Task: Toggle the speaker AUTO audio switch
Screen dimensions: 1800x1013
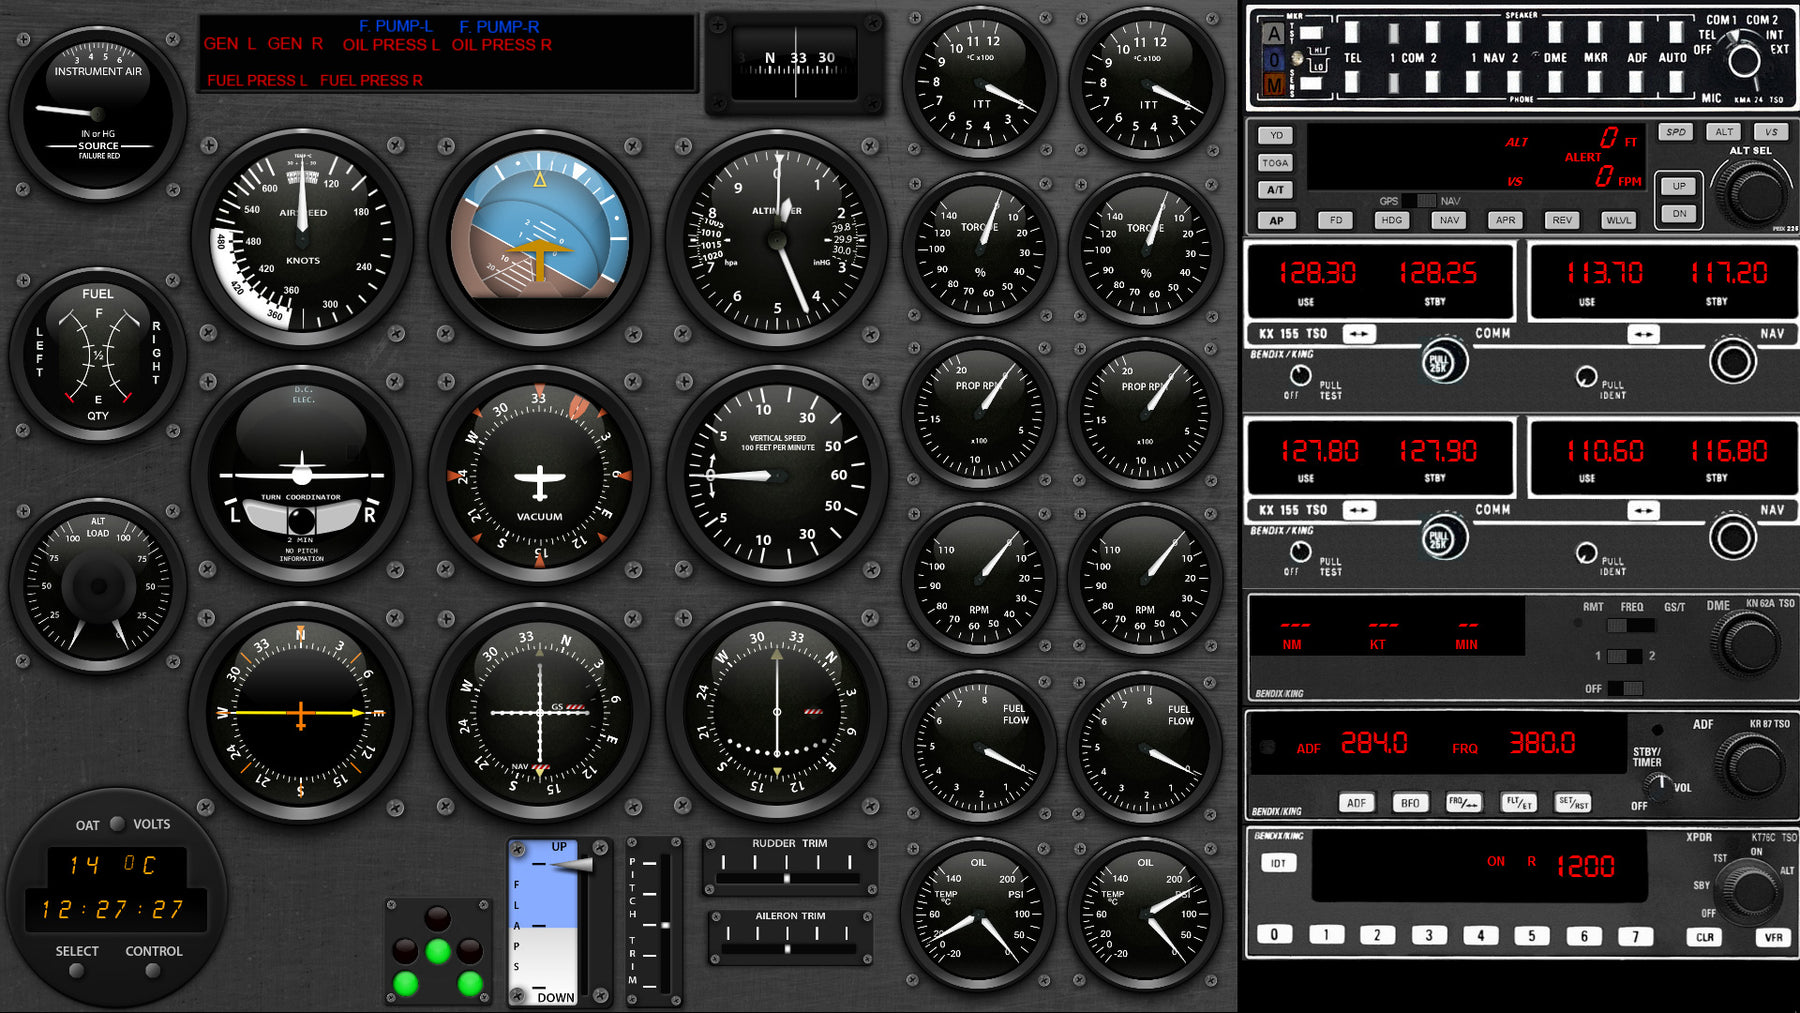Action: coord(1676,32)
